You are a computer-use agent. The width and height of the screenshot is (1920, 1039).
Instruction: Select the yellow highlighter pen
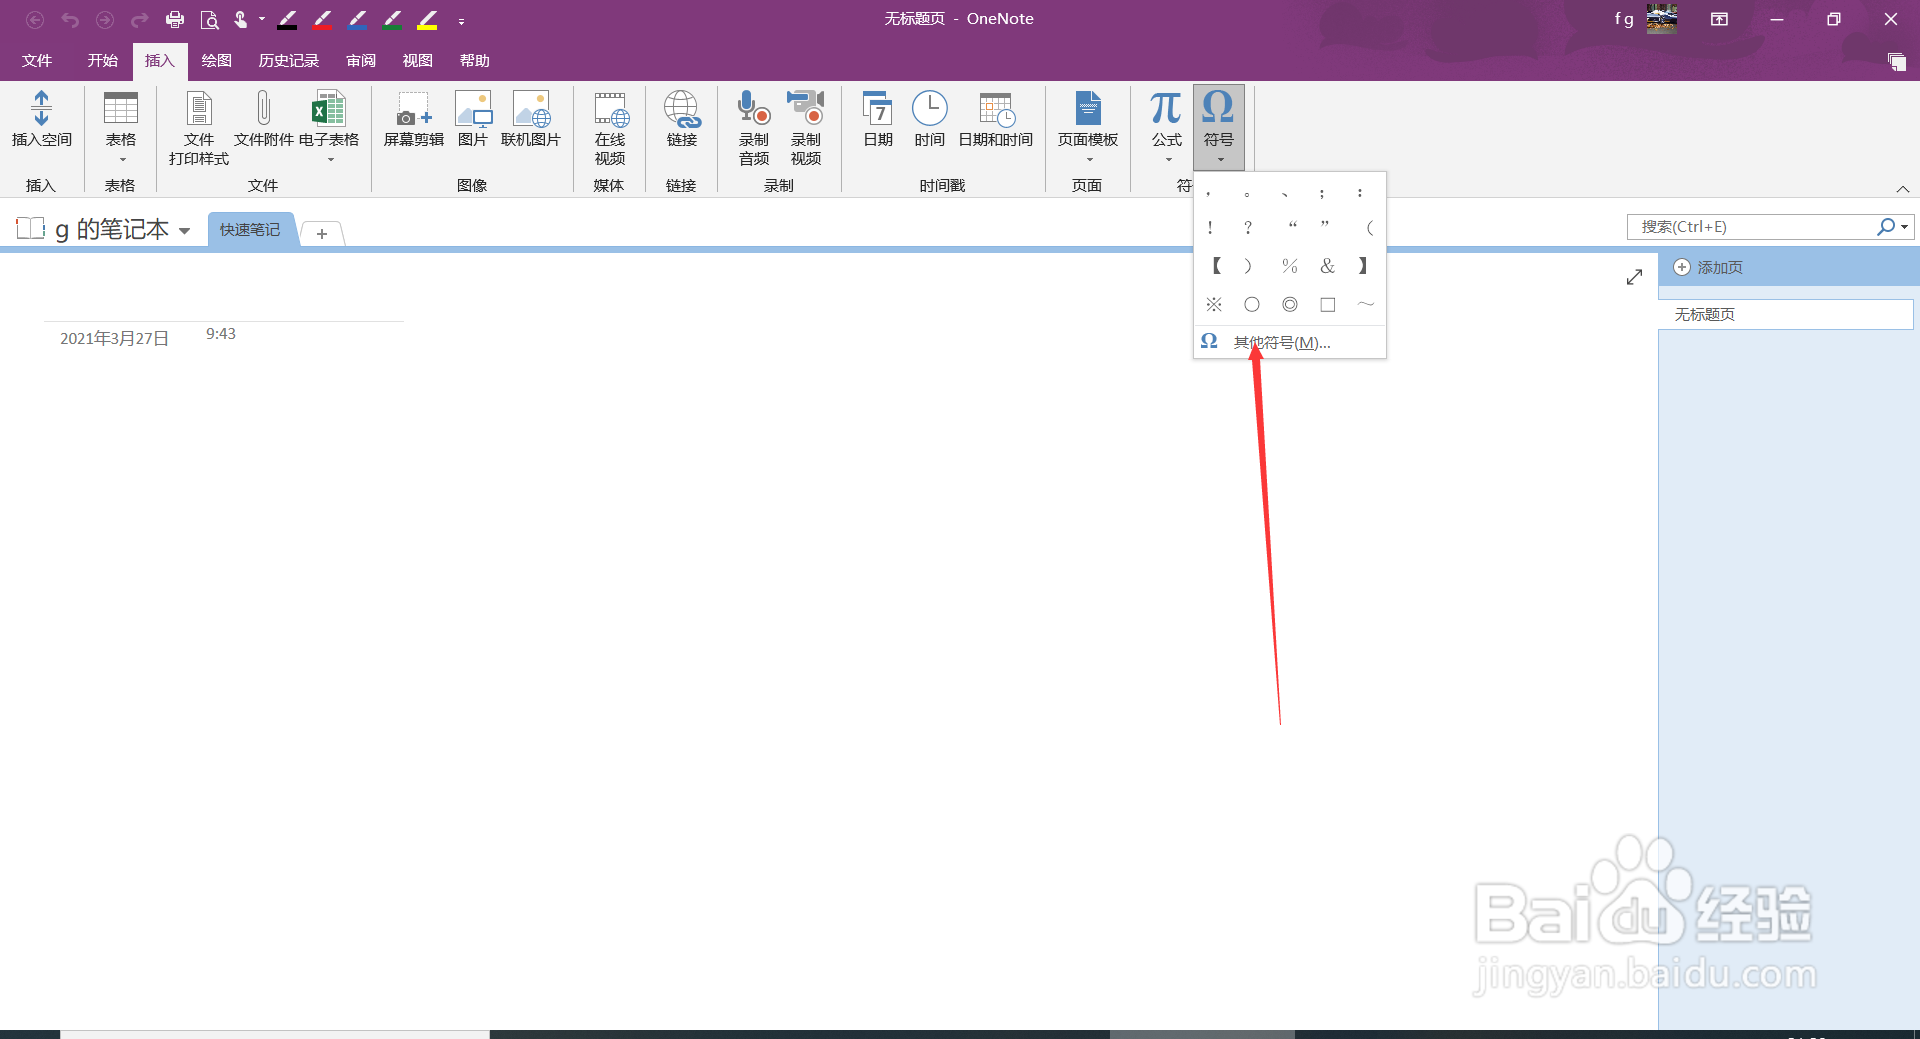click(427, 19)
